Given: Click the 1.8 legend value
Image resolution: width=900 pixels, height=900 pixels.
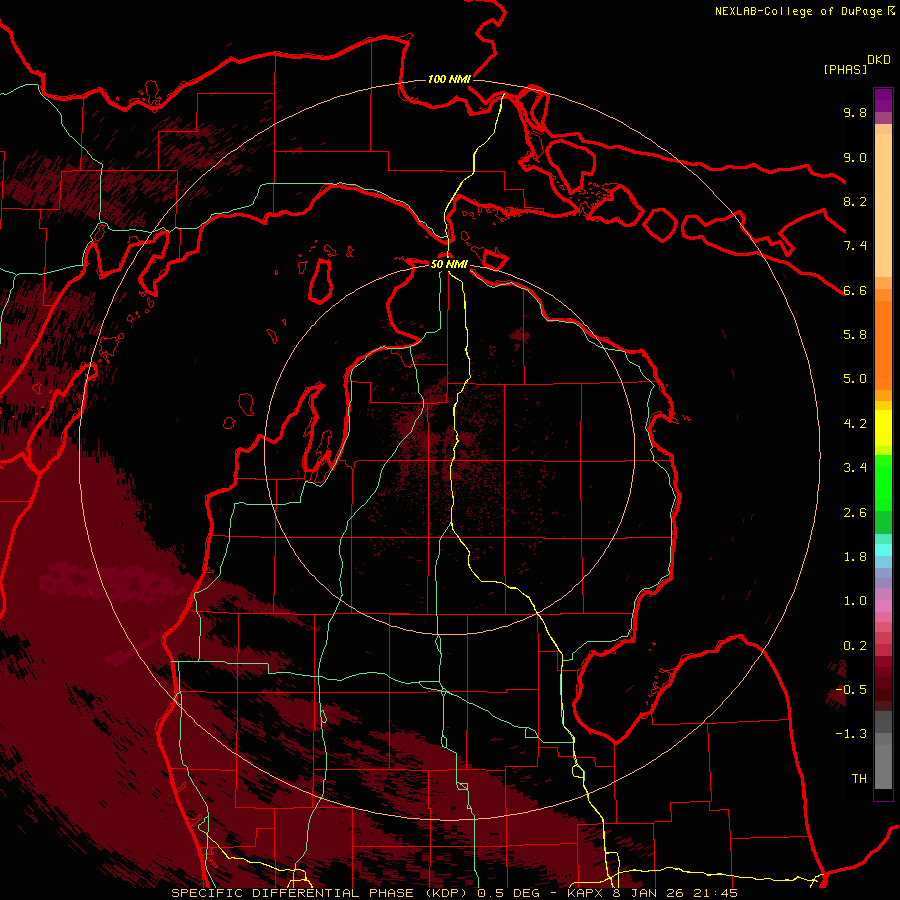Looking at the screenshot, I should 855,557.
